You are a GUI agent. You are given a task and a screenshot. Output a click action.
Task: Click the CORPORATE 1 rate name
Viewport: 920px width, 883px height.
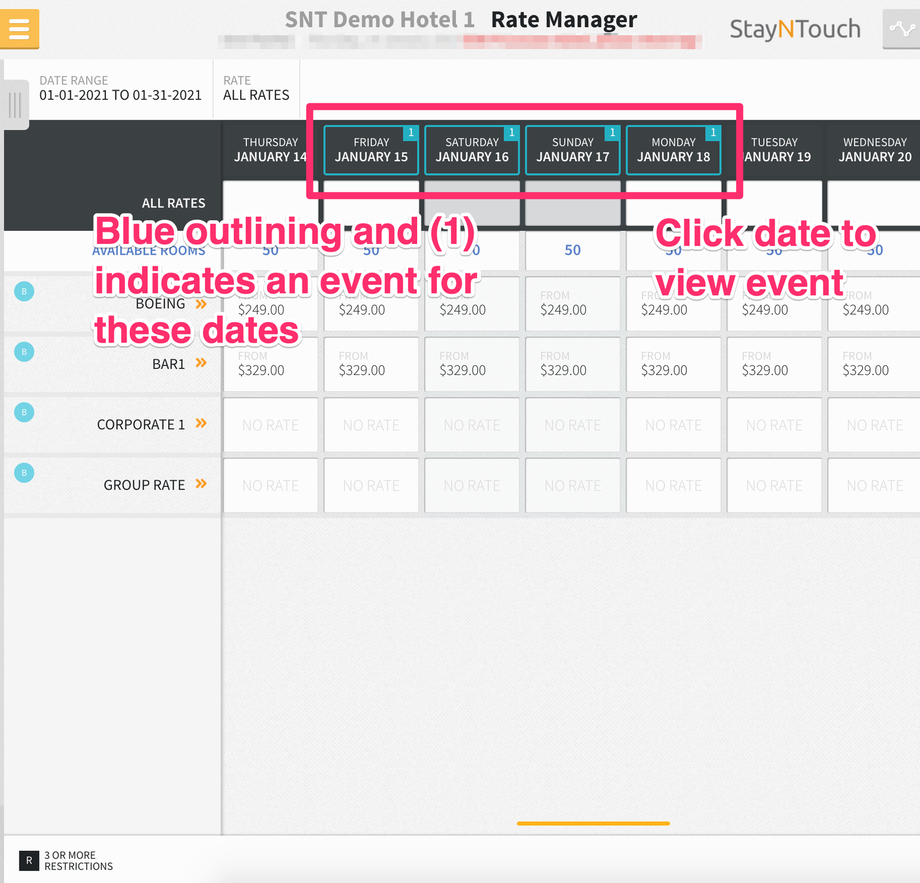141,424
